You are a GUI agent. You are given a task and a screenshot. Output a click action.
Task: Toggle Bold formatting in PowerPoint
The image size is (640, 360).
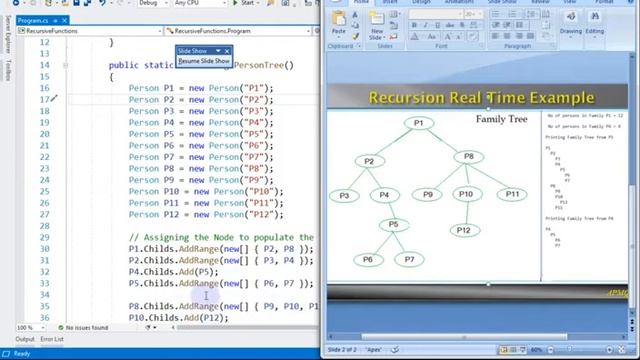click(414, 25)
